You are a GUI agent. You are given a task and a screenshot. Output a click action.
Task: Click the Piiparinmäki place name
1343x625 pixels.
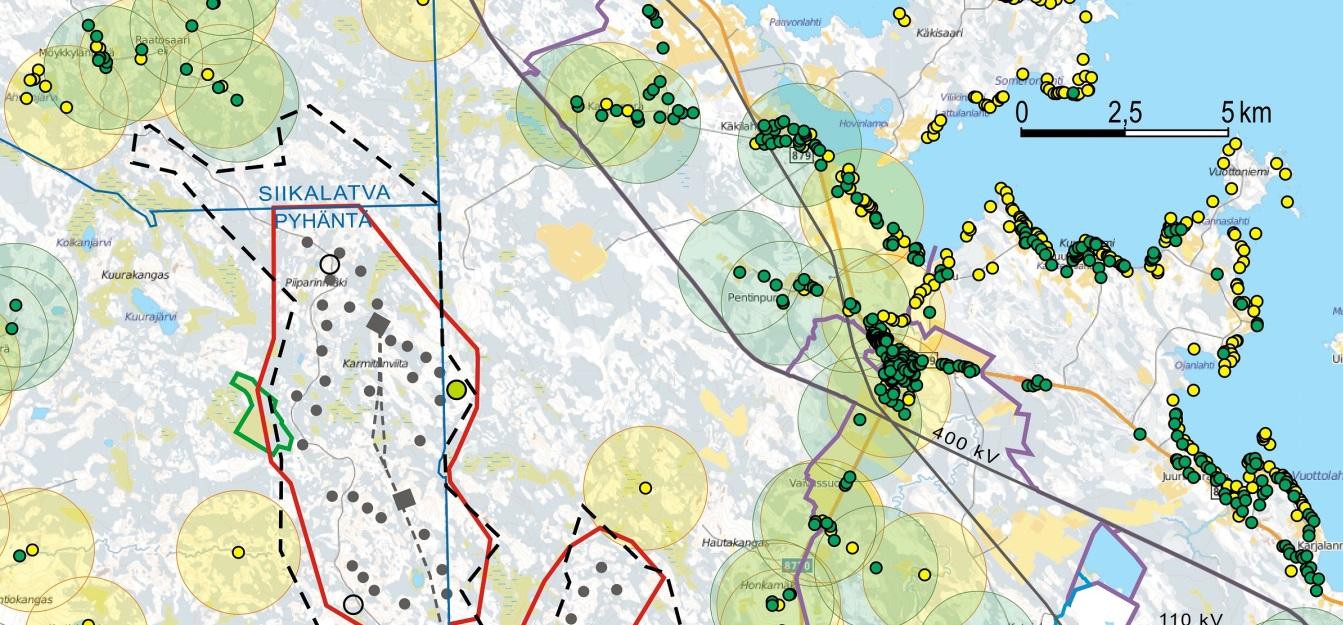(315, 282)
